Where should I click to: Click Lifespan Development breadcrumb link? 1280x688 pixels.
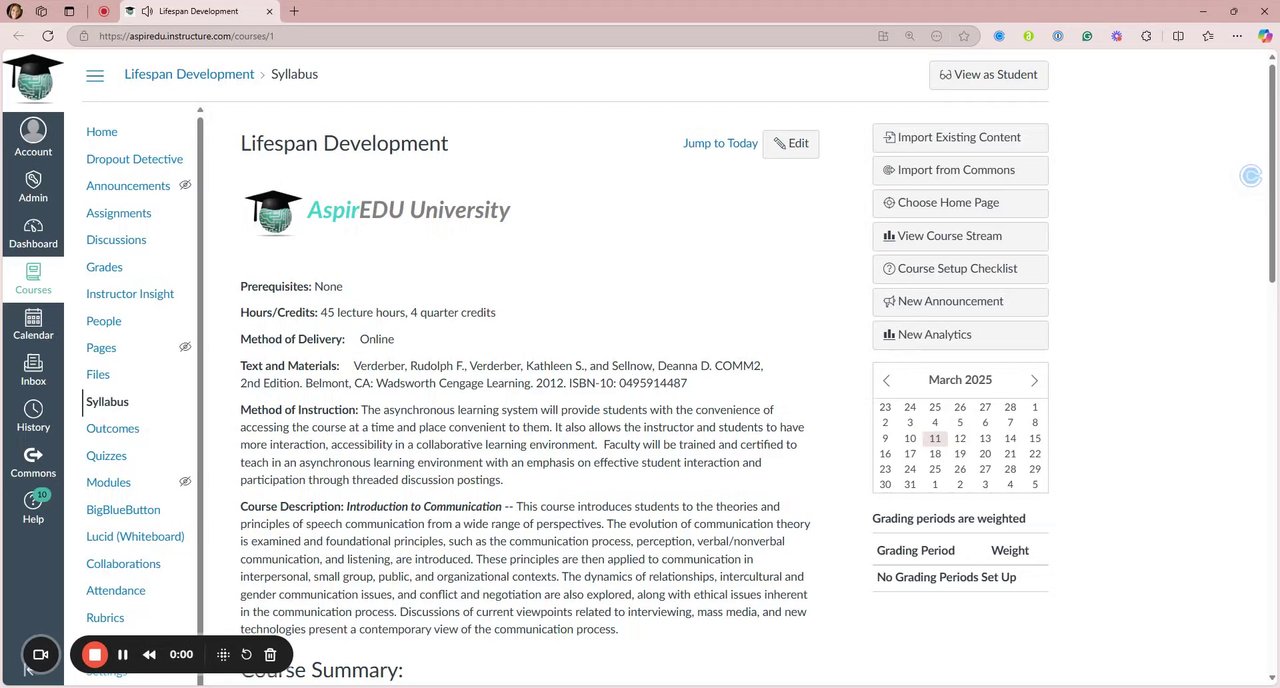point(189,75)
